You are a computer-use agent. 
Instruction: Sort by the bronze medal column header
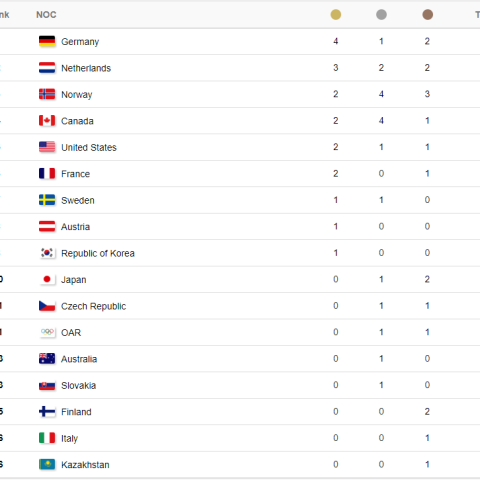pos(427,15)
